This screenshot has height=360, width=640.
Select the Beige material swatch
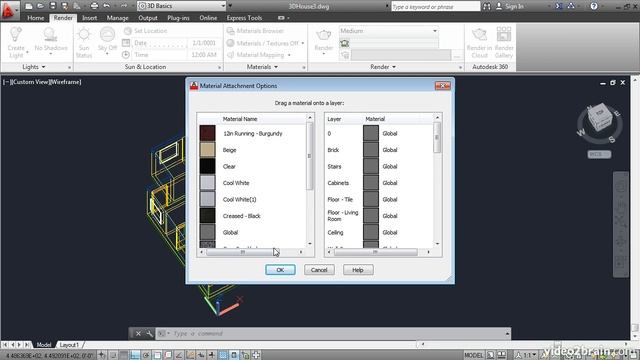[207, 150]
